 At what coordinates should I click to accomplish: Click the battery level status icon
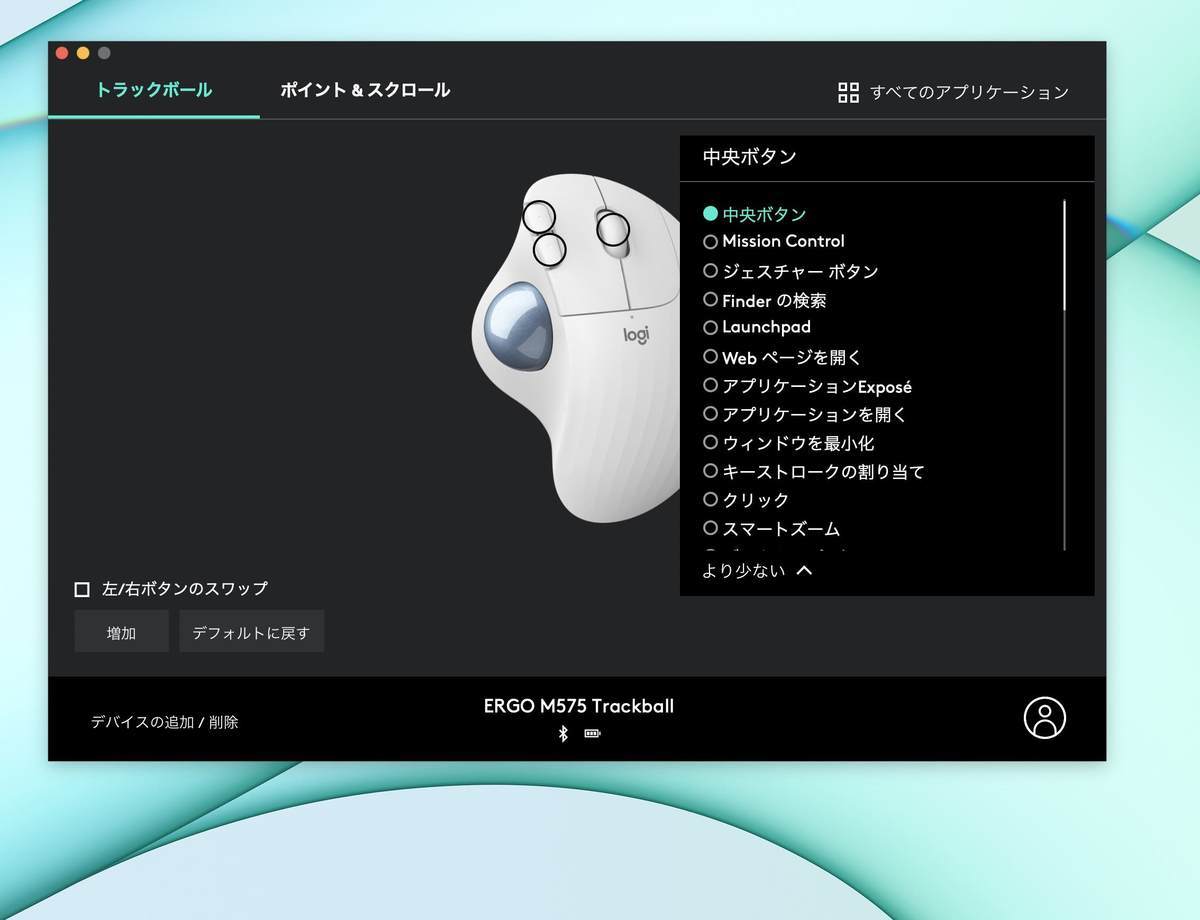point(593,734)
